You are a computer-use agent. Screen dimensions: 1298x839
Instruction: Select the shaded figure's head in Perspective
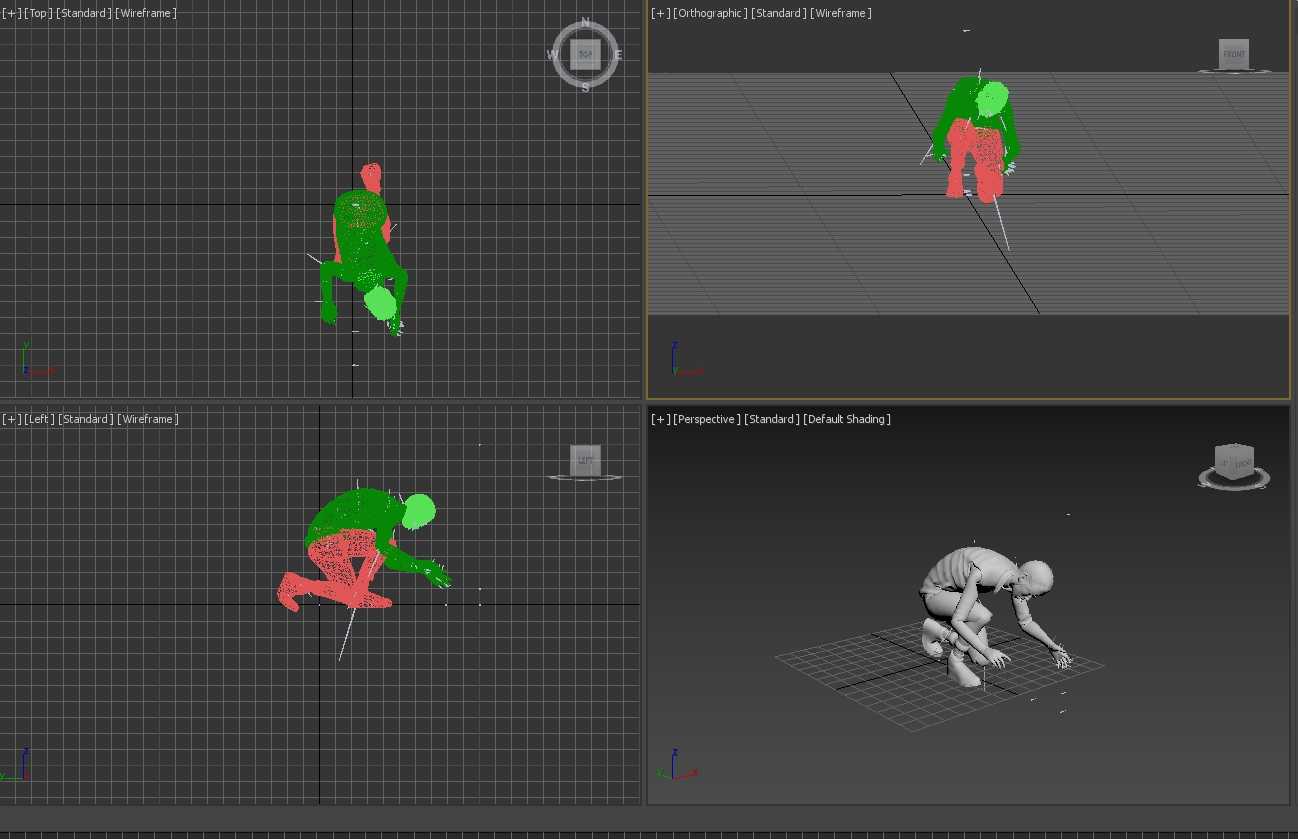tap(1035, 577)
